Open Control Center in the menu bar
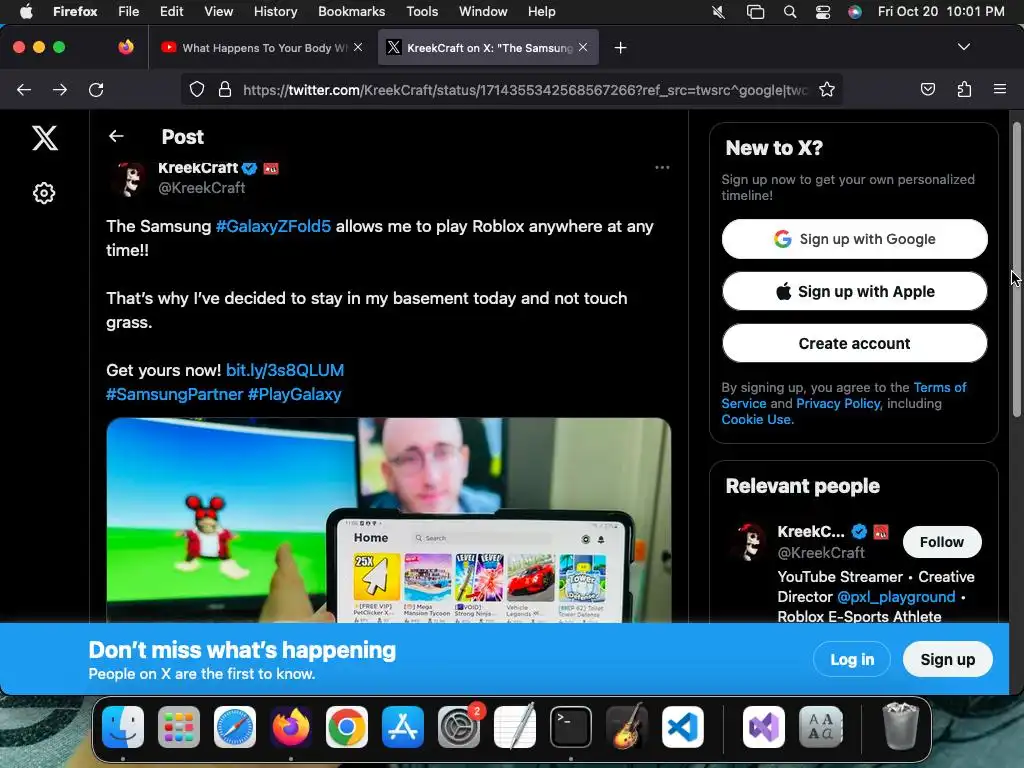 [823, 12]
